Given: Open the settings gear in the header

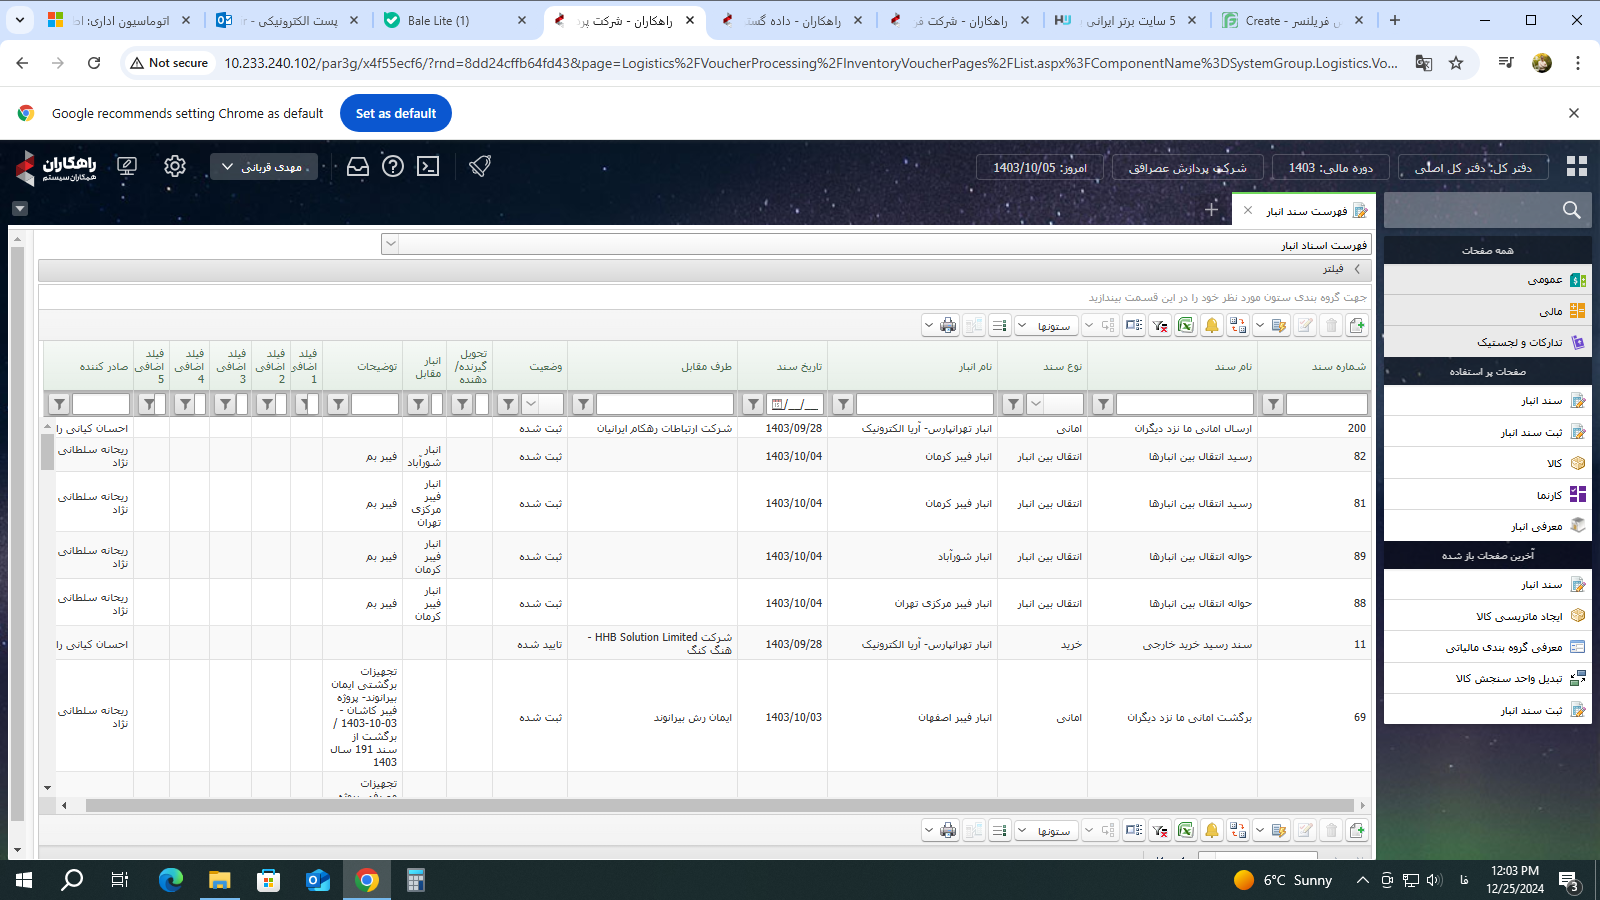Looking at the screenshot, I should coord(175,166).
